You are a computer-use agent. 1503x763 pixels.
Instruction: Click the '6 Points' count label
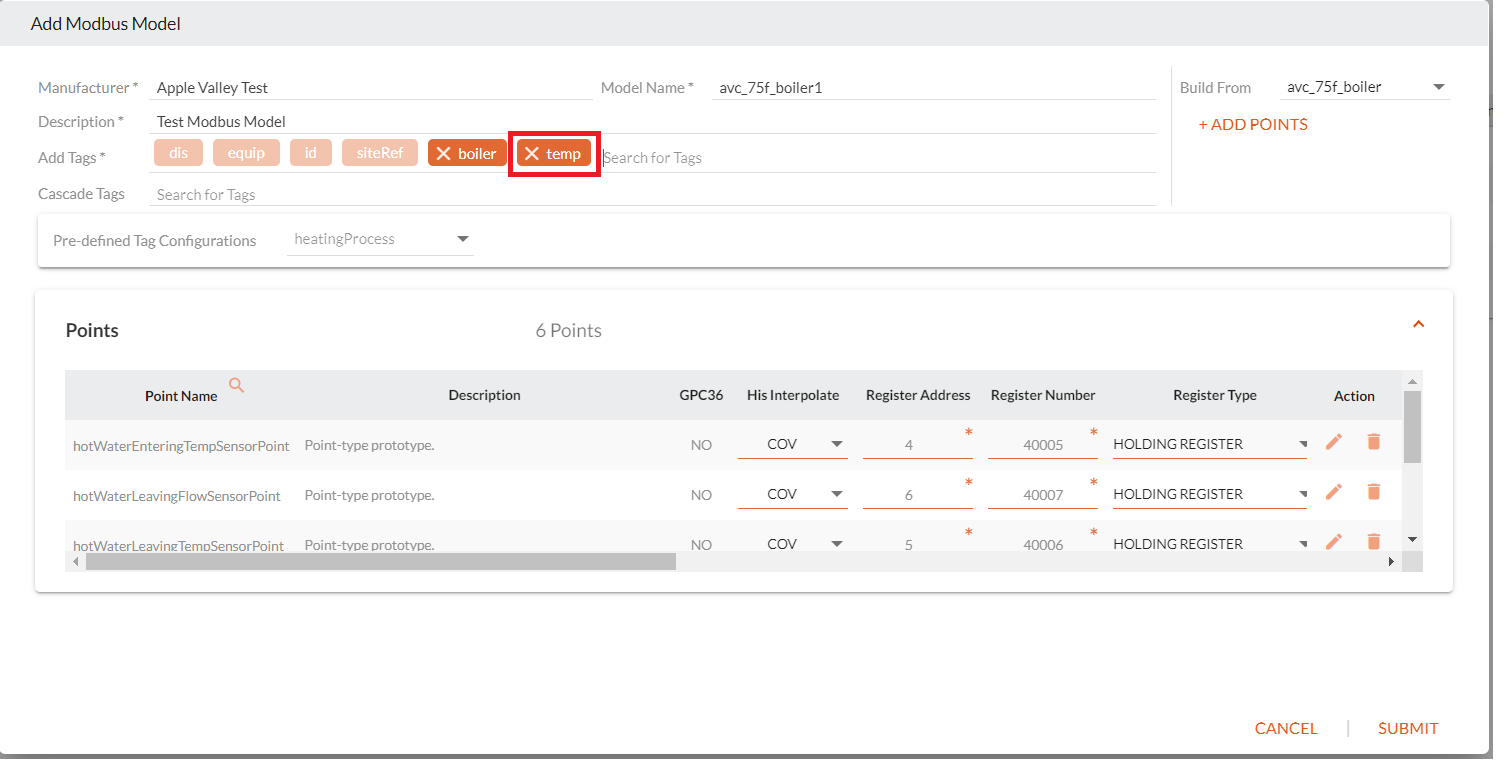(x=569, y=331)
